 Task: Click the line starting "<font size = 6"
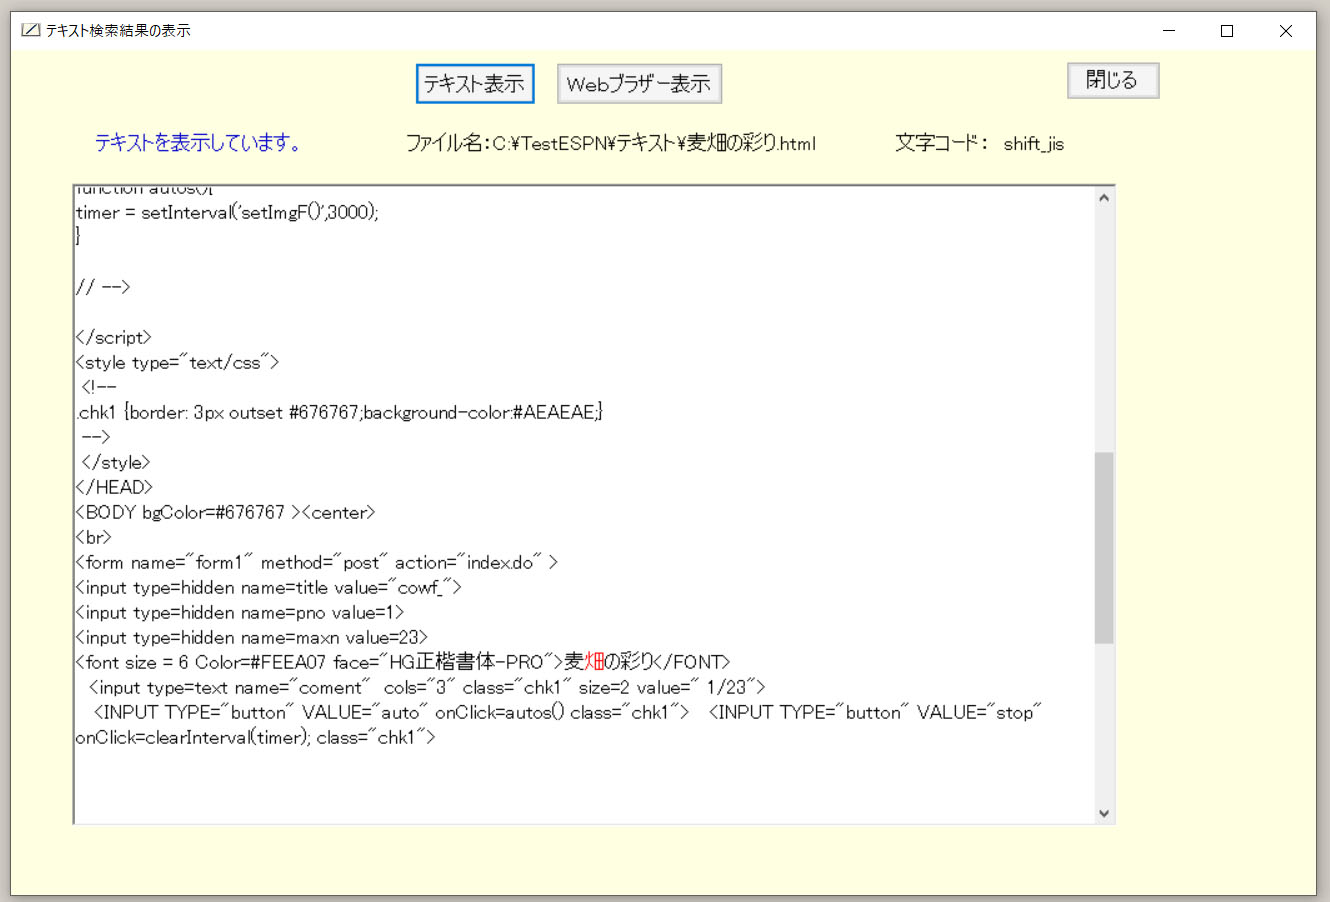403,662
